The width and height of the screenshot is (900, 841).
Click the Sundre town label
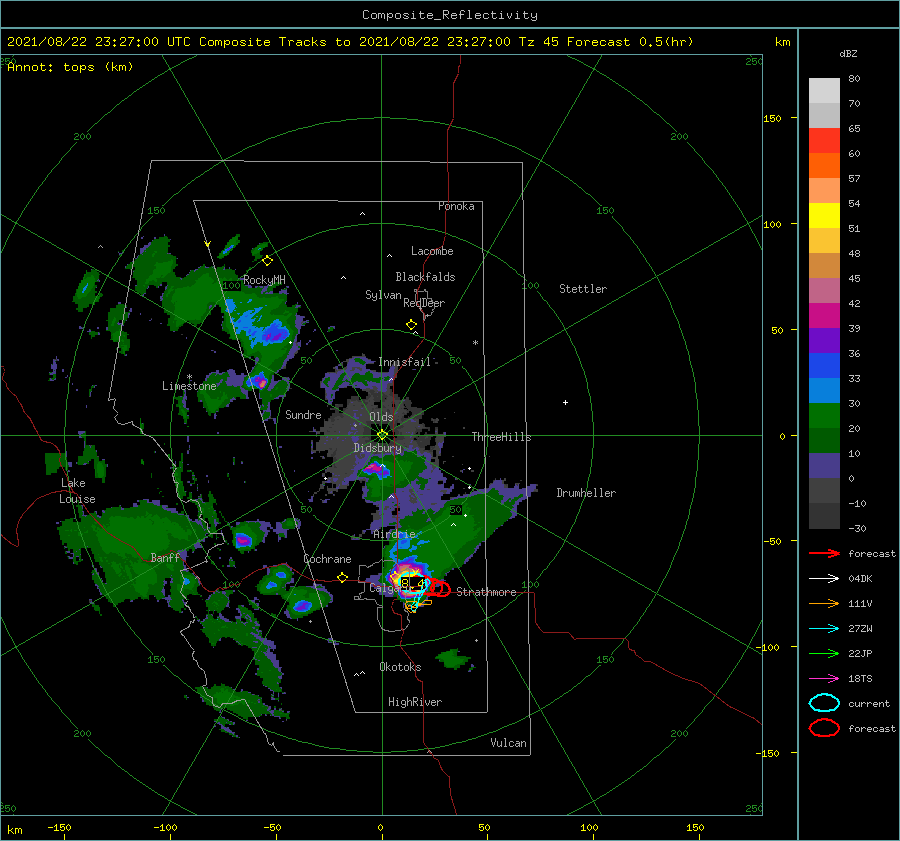point(303,414)
